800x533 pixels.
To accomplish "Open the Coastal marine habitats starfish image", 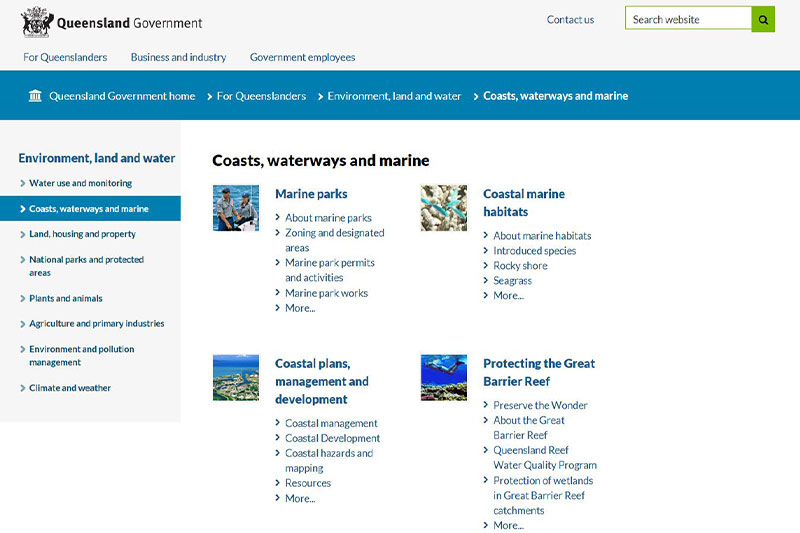I will (443, 208).
